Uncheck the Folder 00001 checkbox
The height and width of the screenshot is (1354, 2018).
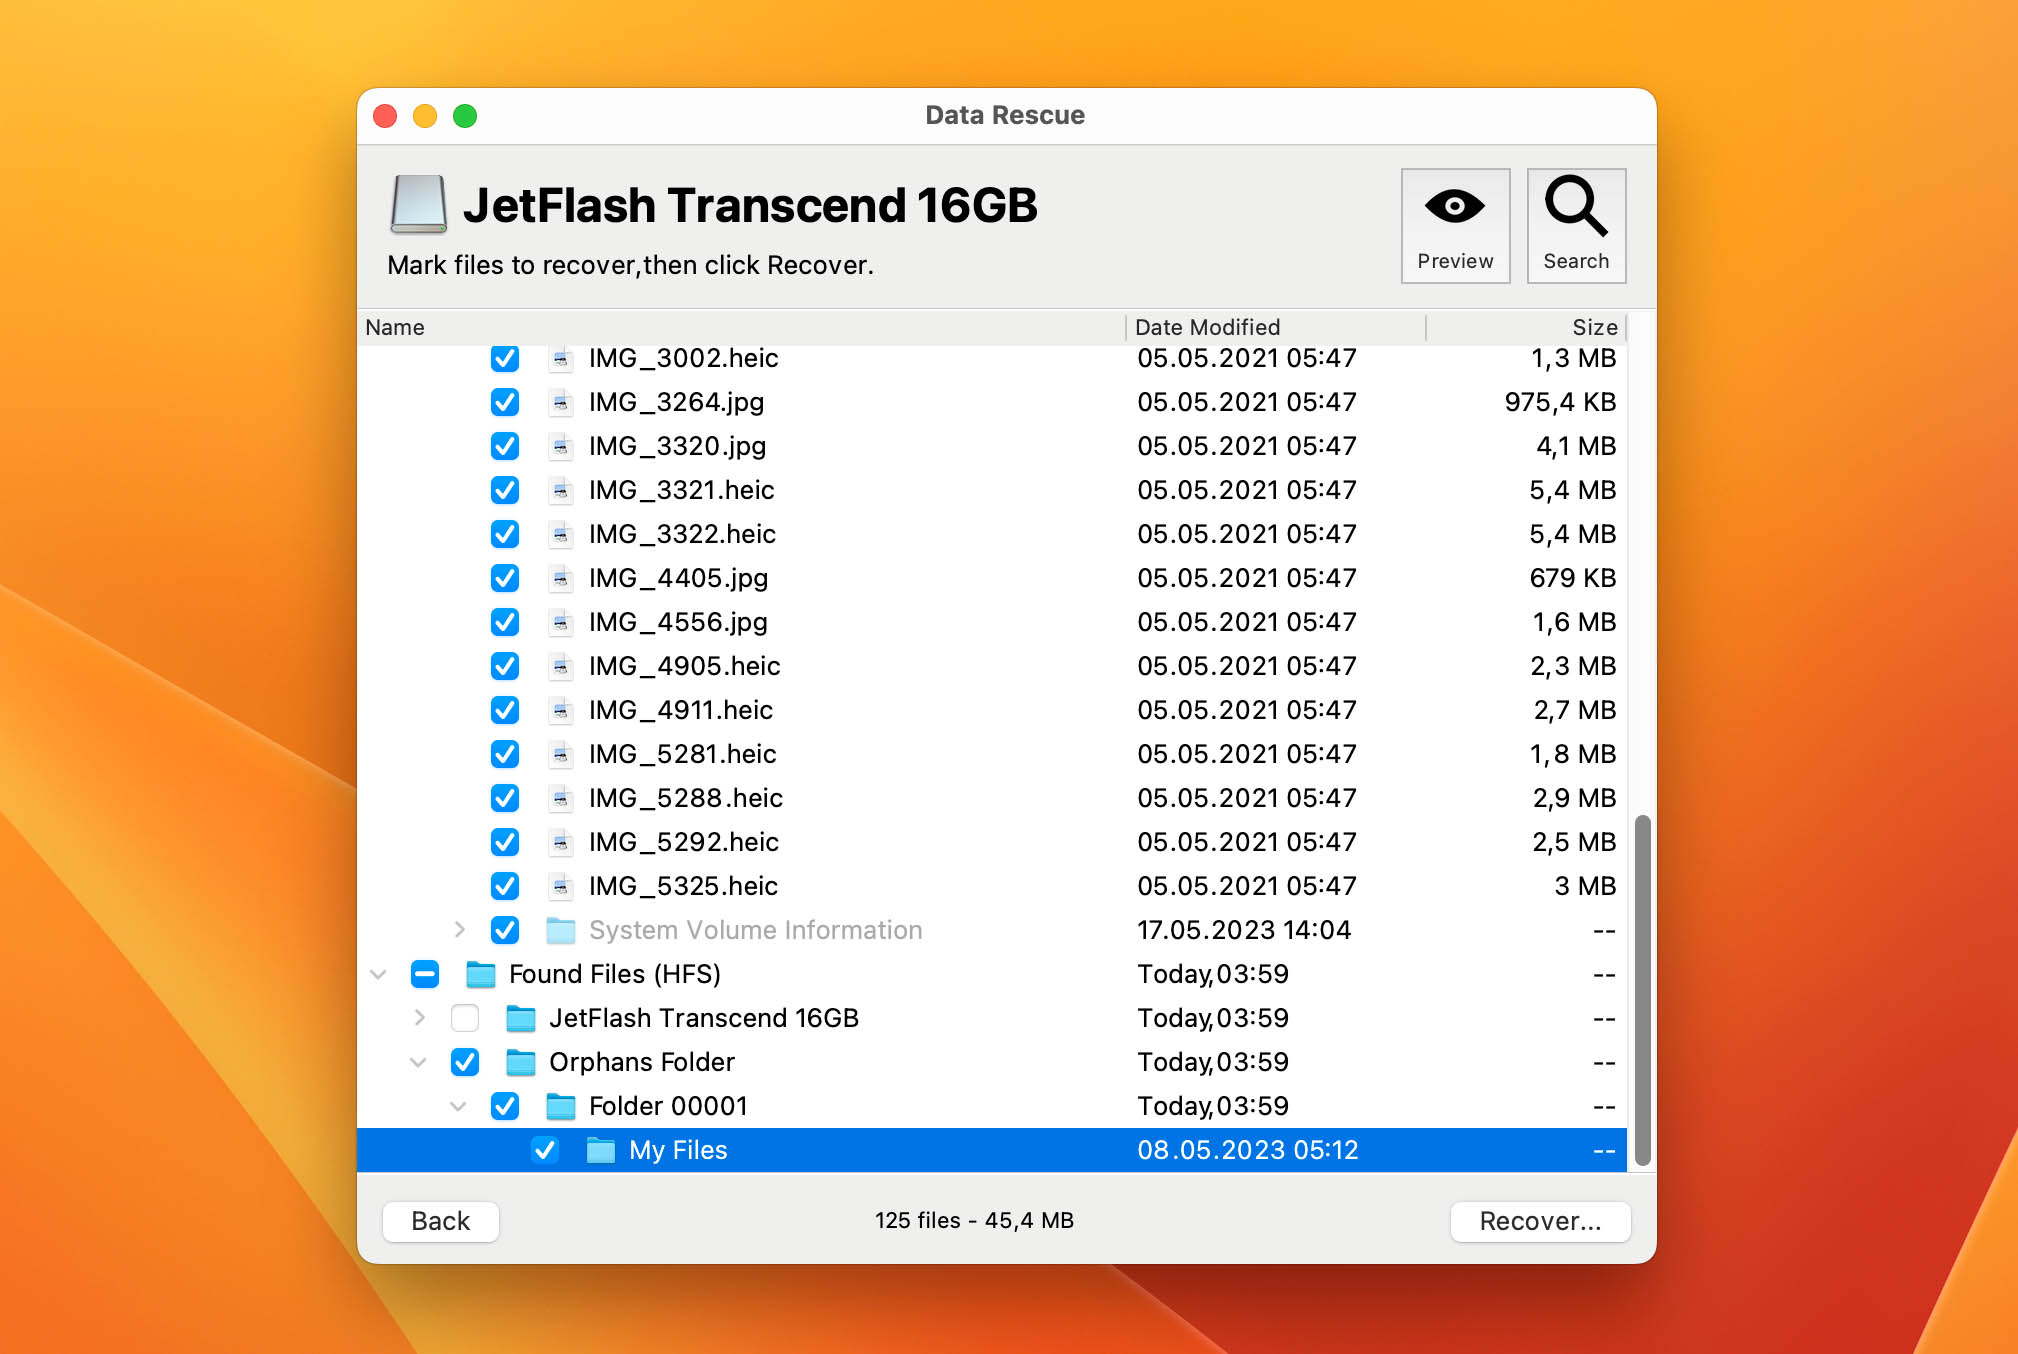click(505, 1106)
